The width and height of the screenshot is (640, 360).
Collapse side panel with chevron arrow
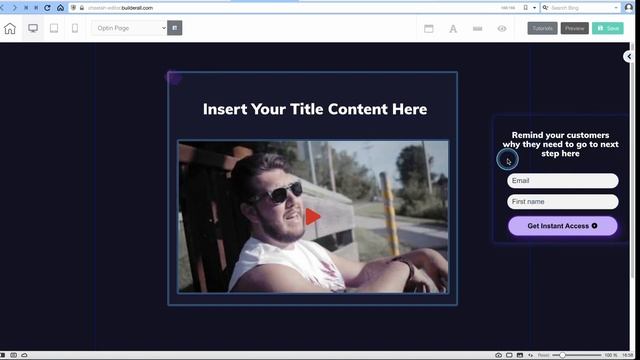point(629,56)
